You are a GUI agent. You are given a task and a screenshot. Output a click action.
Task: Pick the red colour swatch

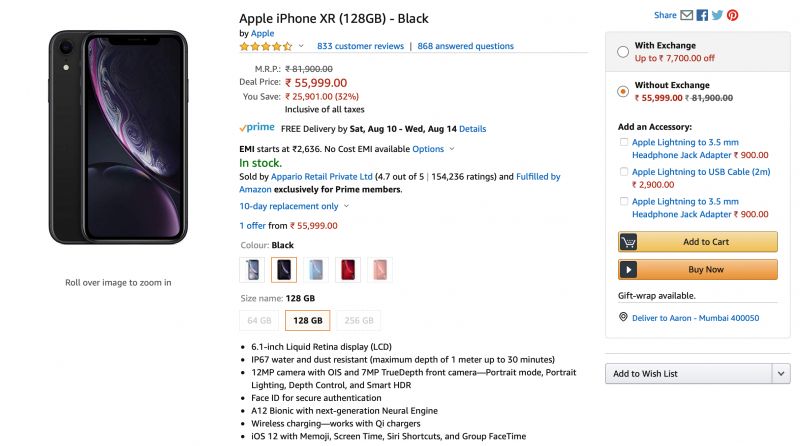(348, 269)
